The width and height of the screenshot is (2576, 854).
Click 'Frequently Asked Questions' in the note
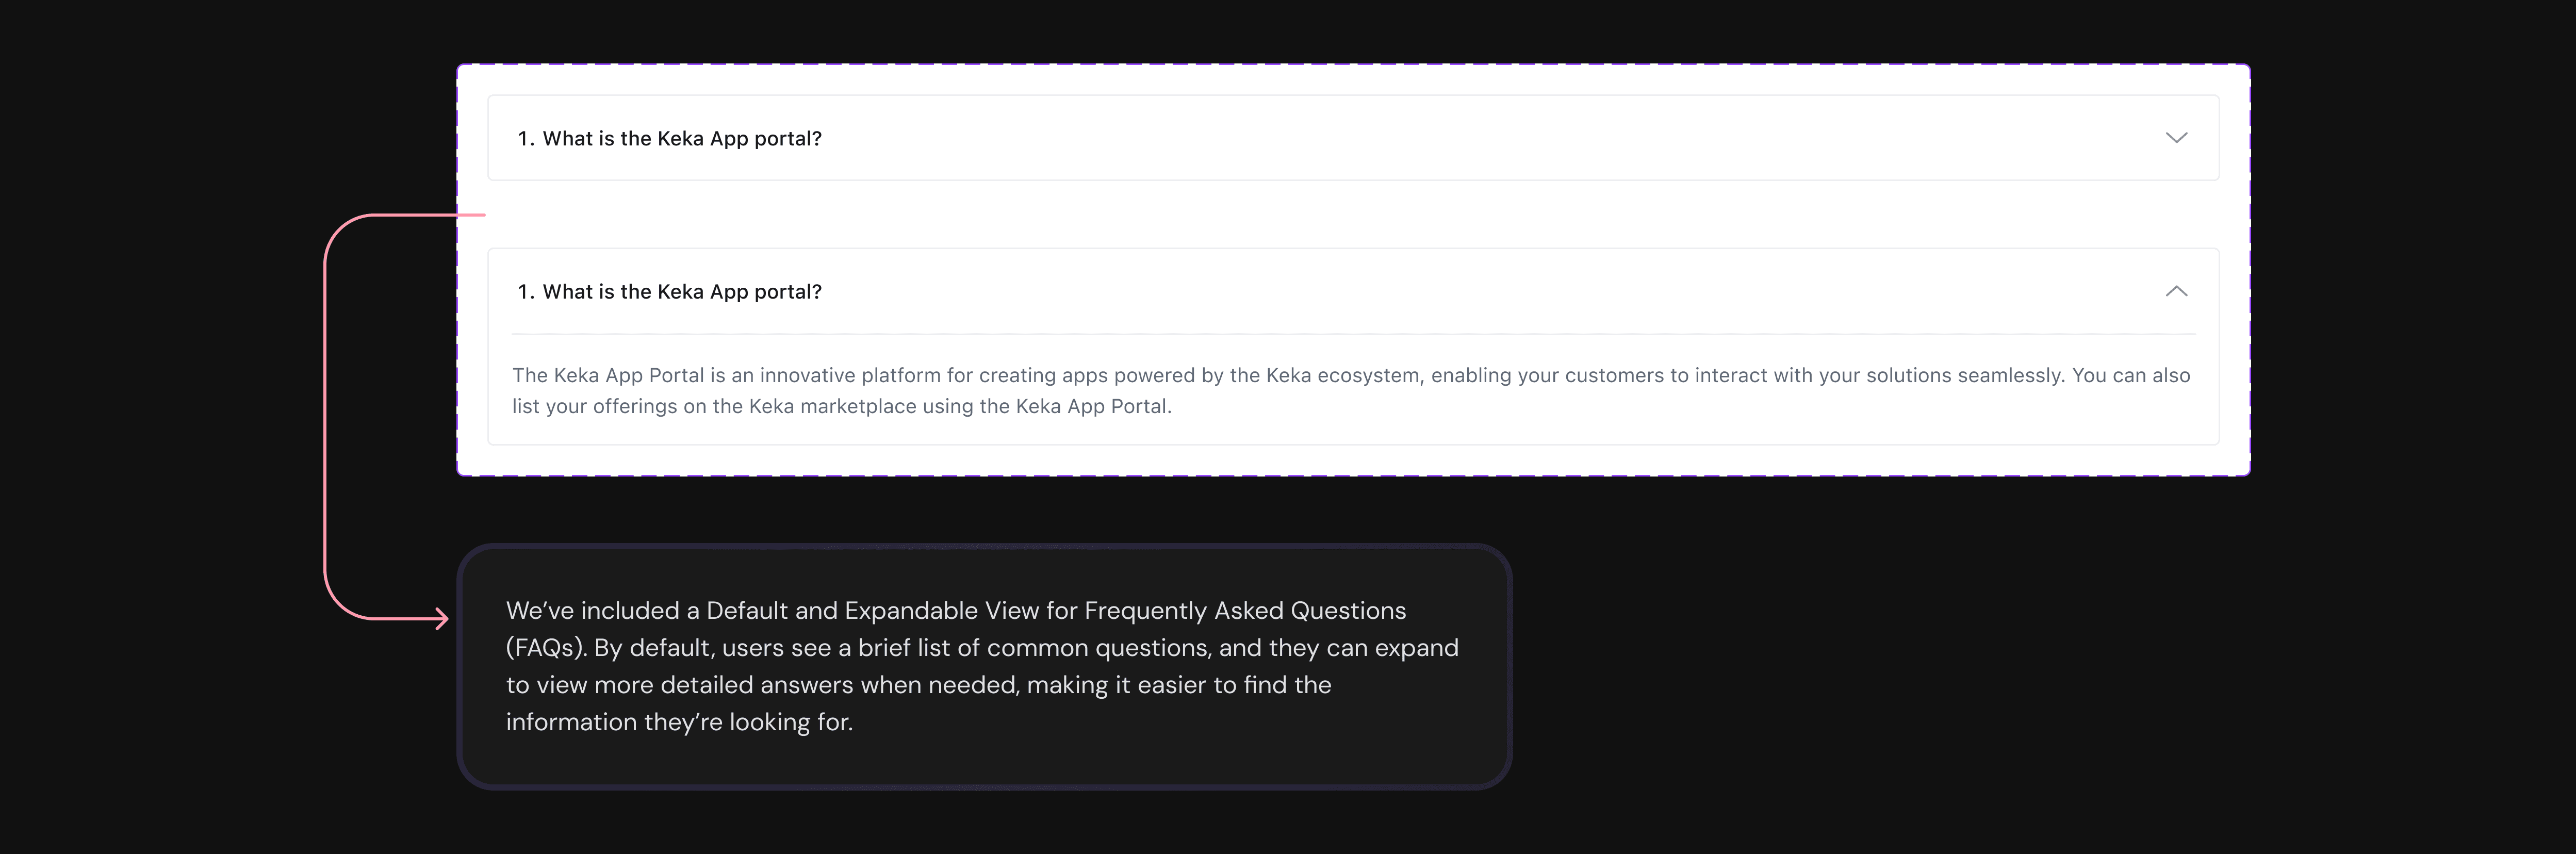pyautogui.click(x=1245, y=610)
